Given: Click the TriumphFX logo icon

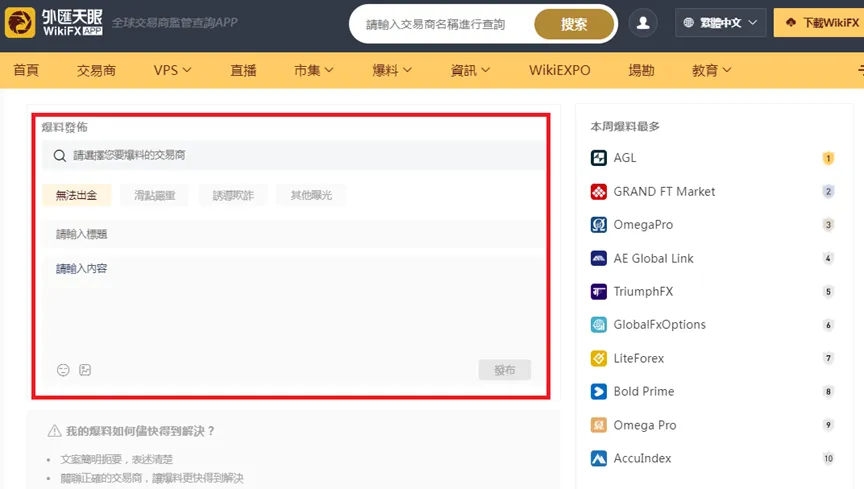Looking at the screenshot, I should point(598,292).
